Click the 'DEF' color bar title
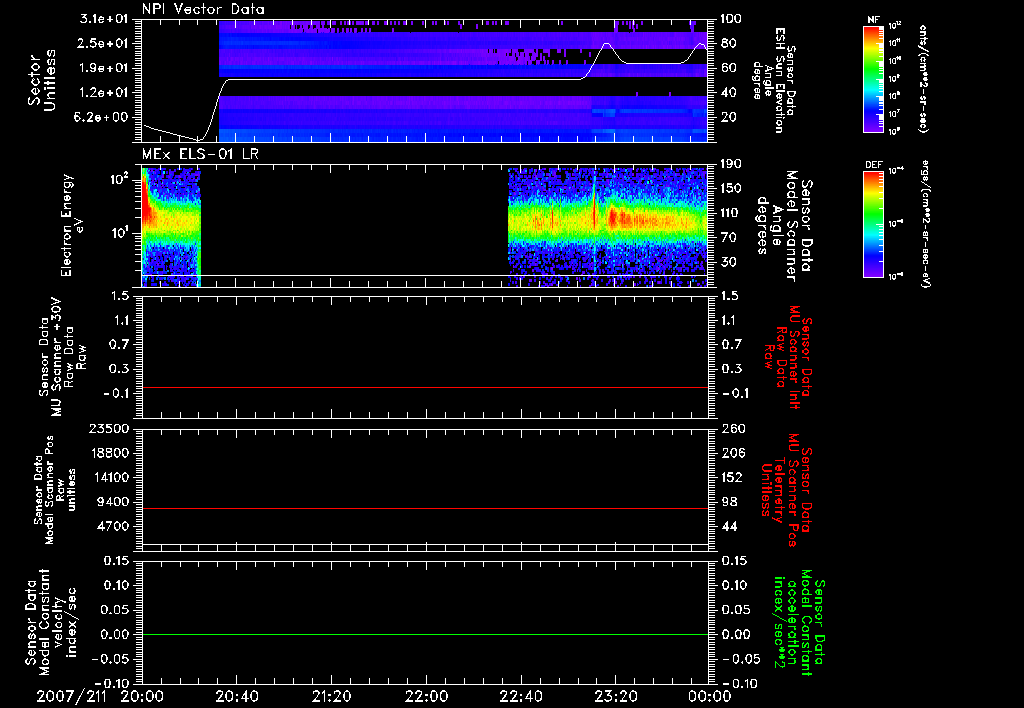The image size is (1024, 708). pyautogui.click(x=874, y=165)
